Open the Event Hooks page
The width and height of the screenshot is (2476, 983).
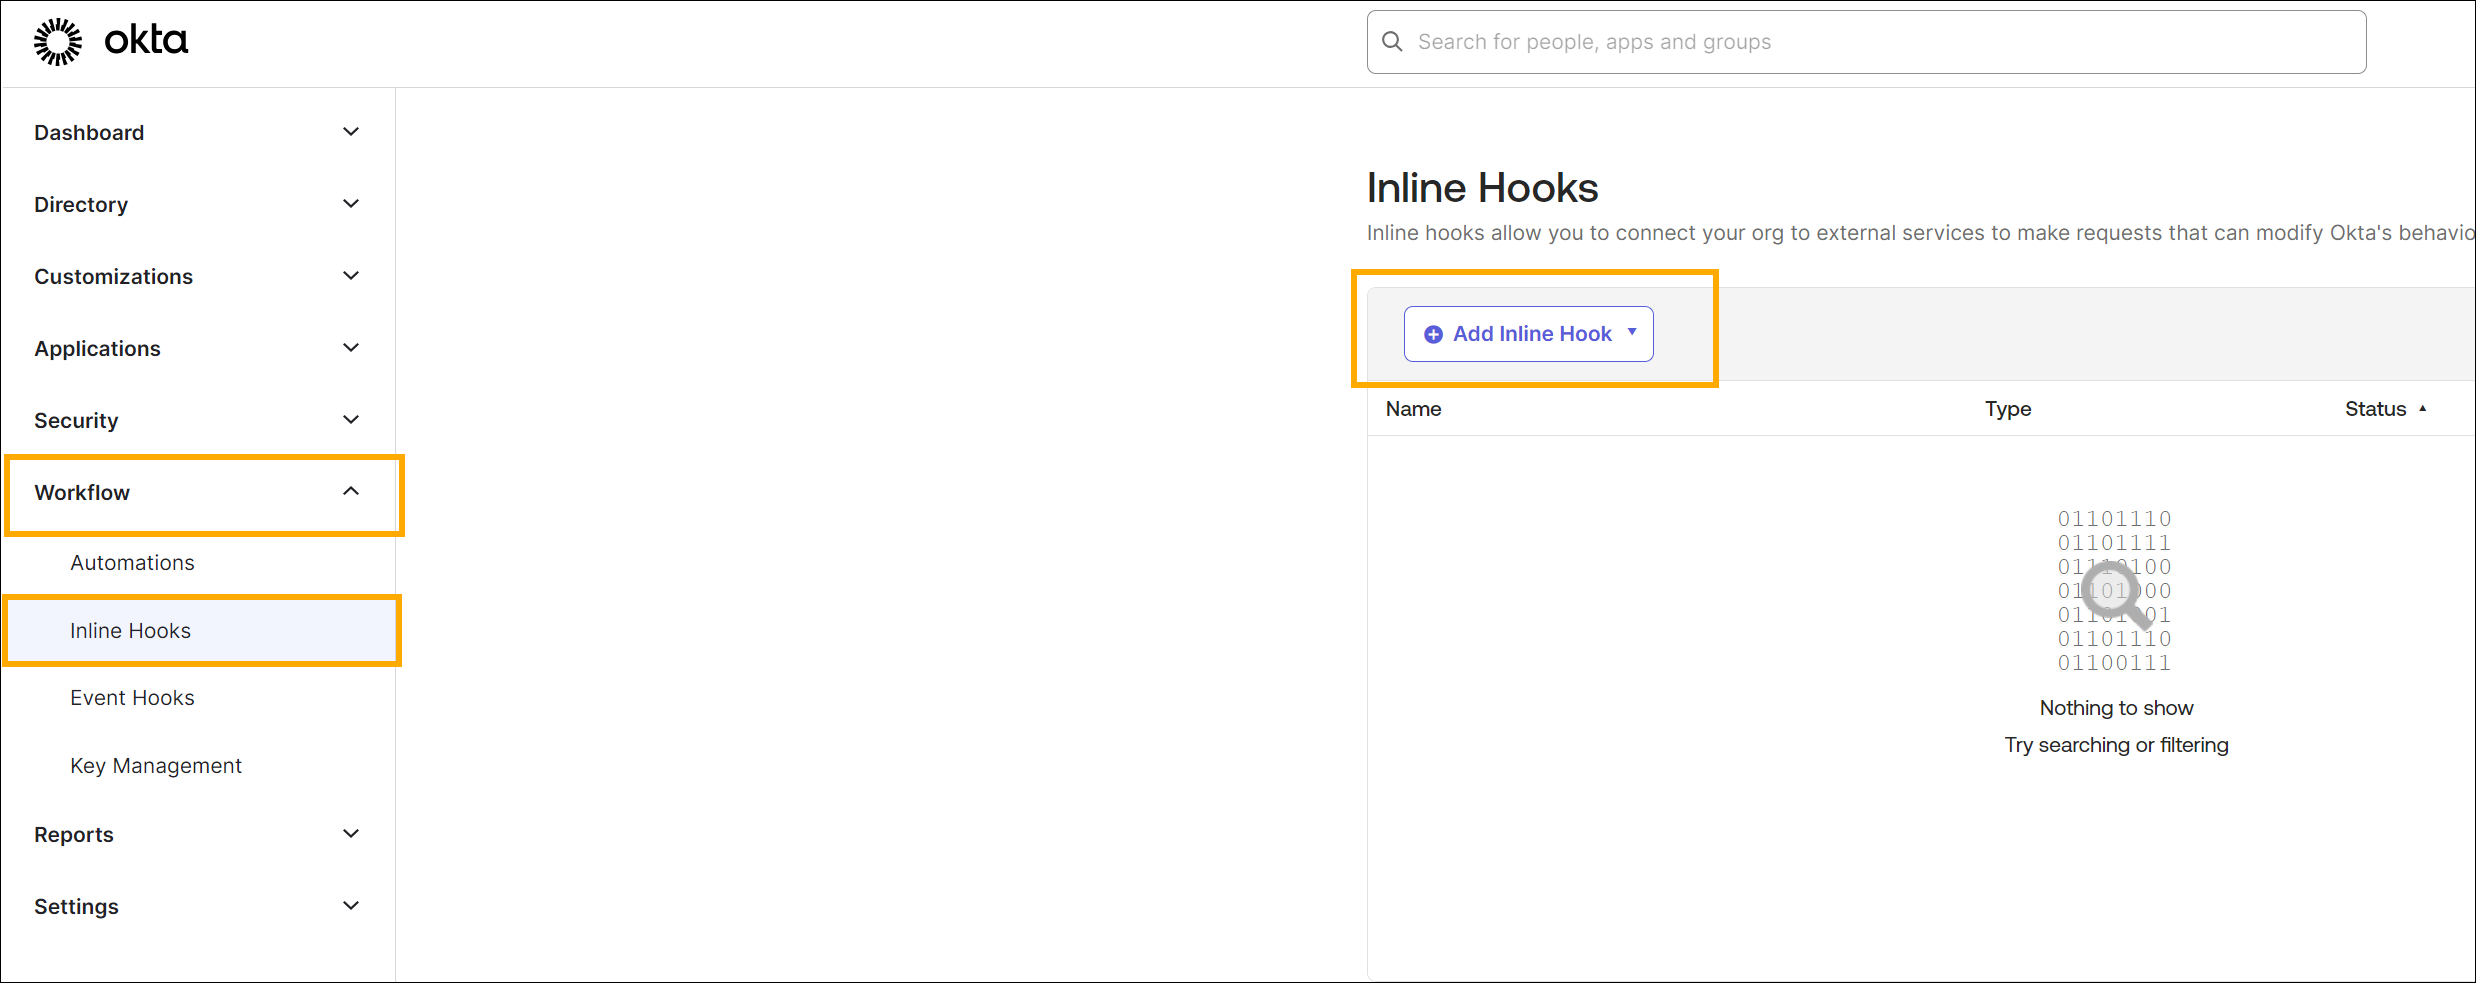point(132,697)
